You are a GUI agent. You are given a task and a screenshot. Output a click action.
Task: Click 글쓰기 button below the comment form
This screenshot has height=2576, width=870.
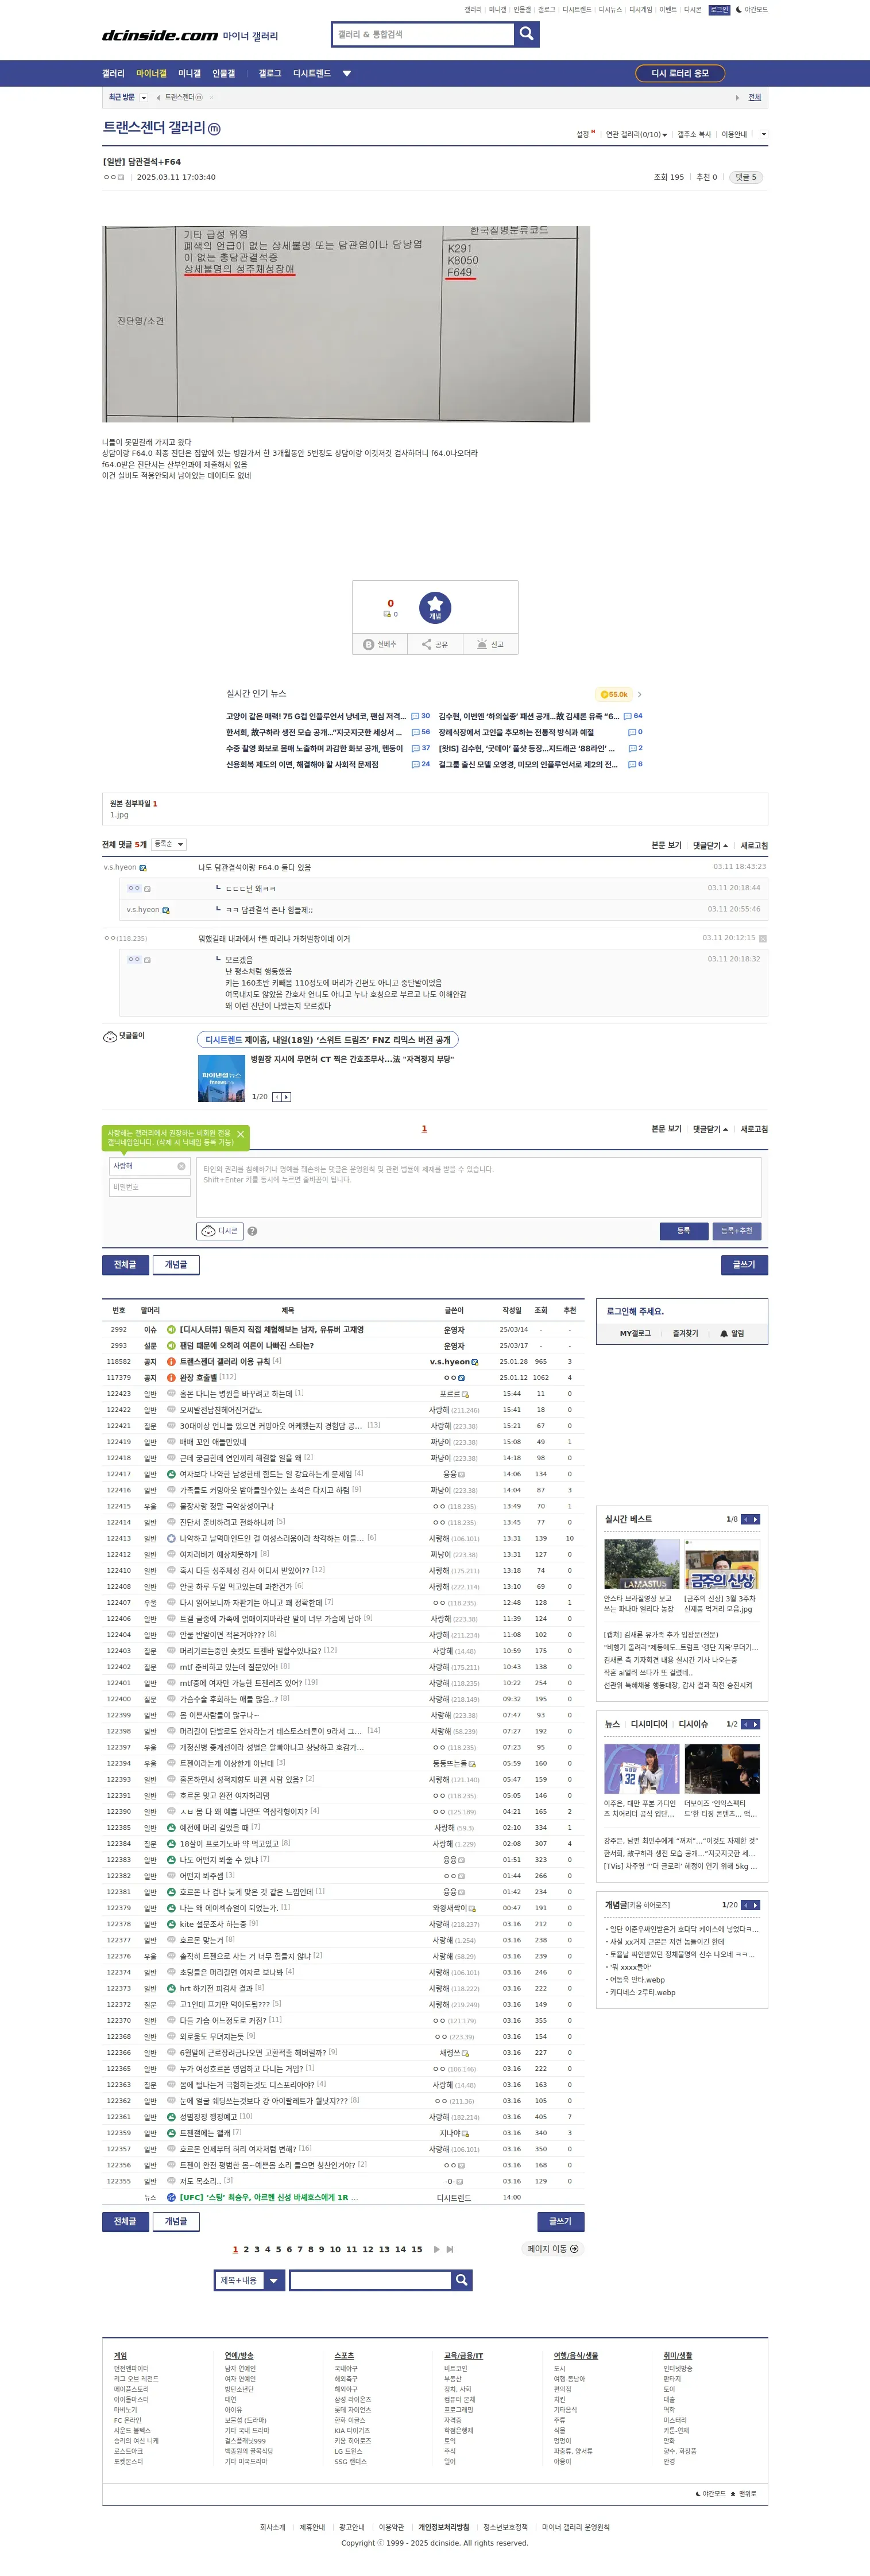click(x=744, y=1265)
